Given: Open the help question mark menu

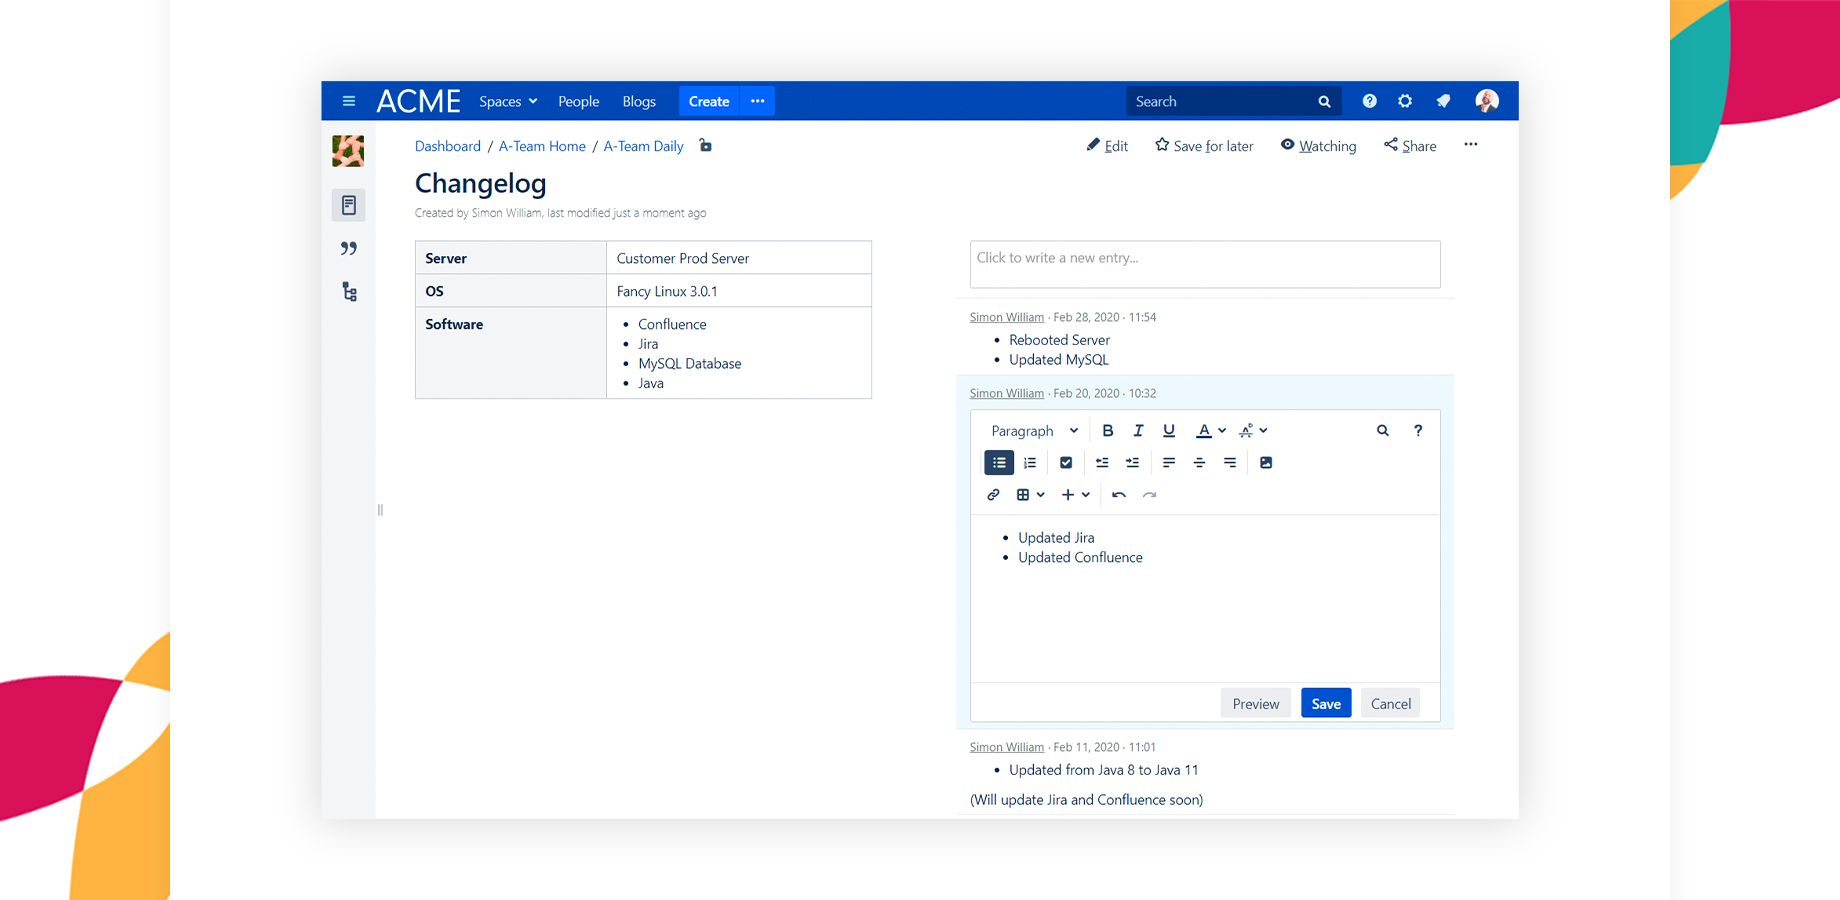Looking at the screenshot, I should click(x=1369, y=101).
